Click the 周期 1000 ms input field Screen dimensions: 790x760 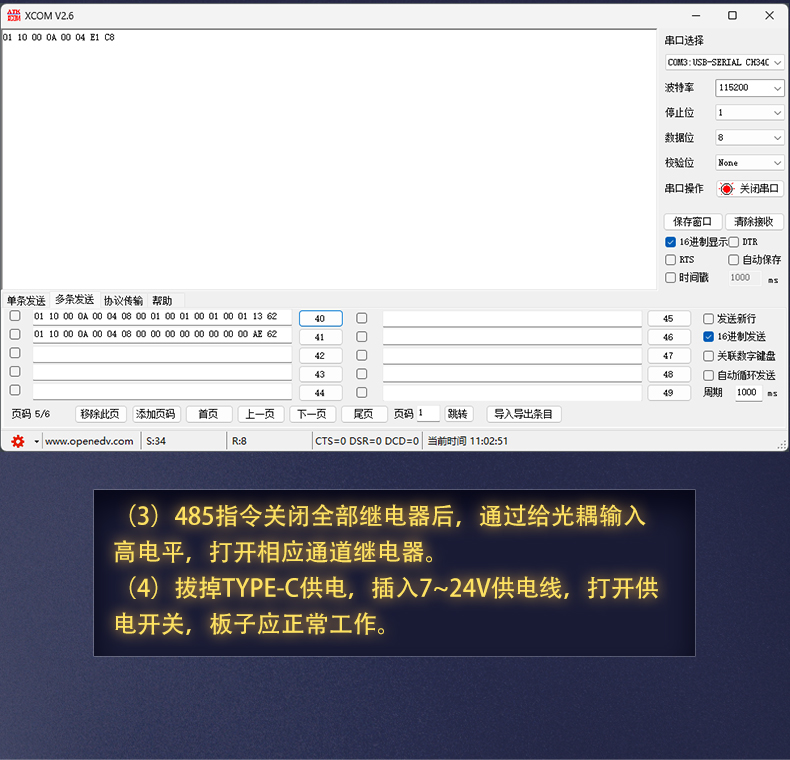coord(747,393)
